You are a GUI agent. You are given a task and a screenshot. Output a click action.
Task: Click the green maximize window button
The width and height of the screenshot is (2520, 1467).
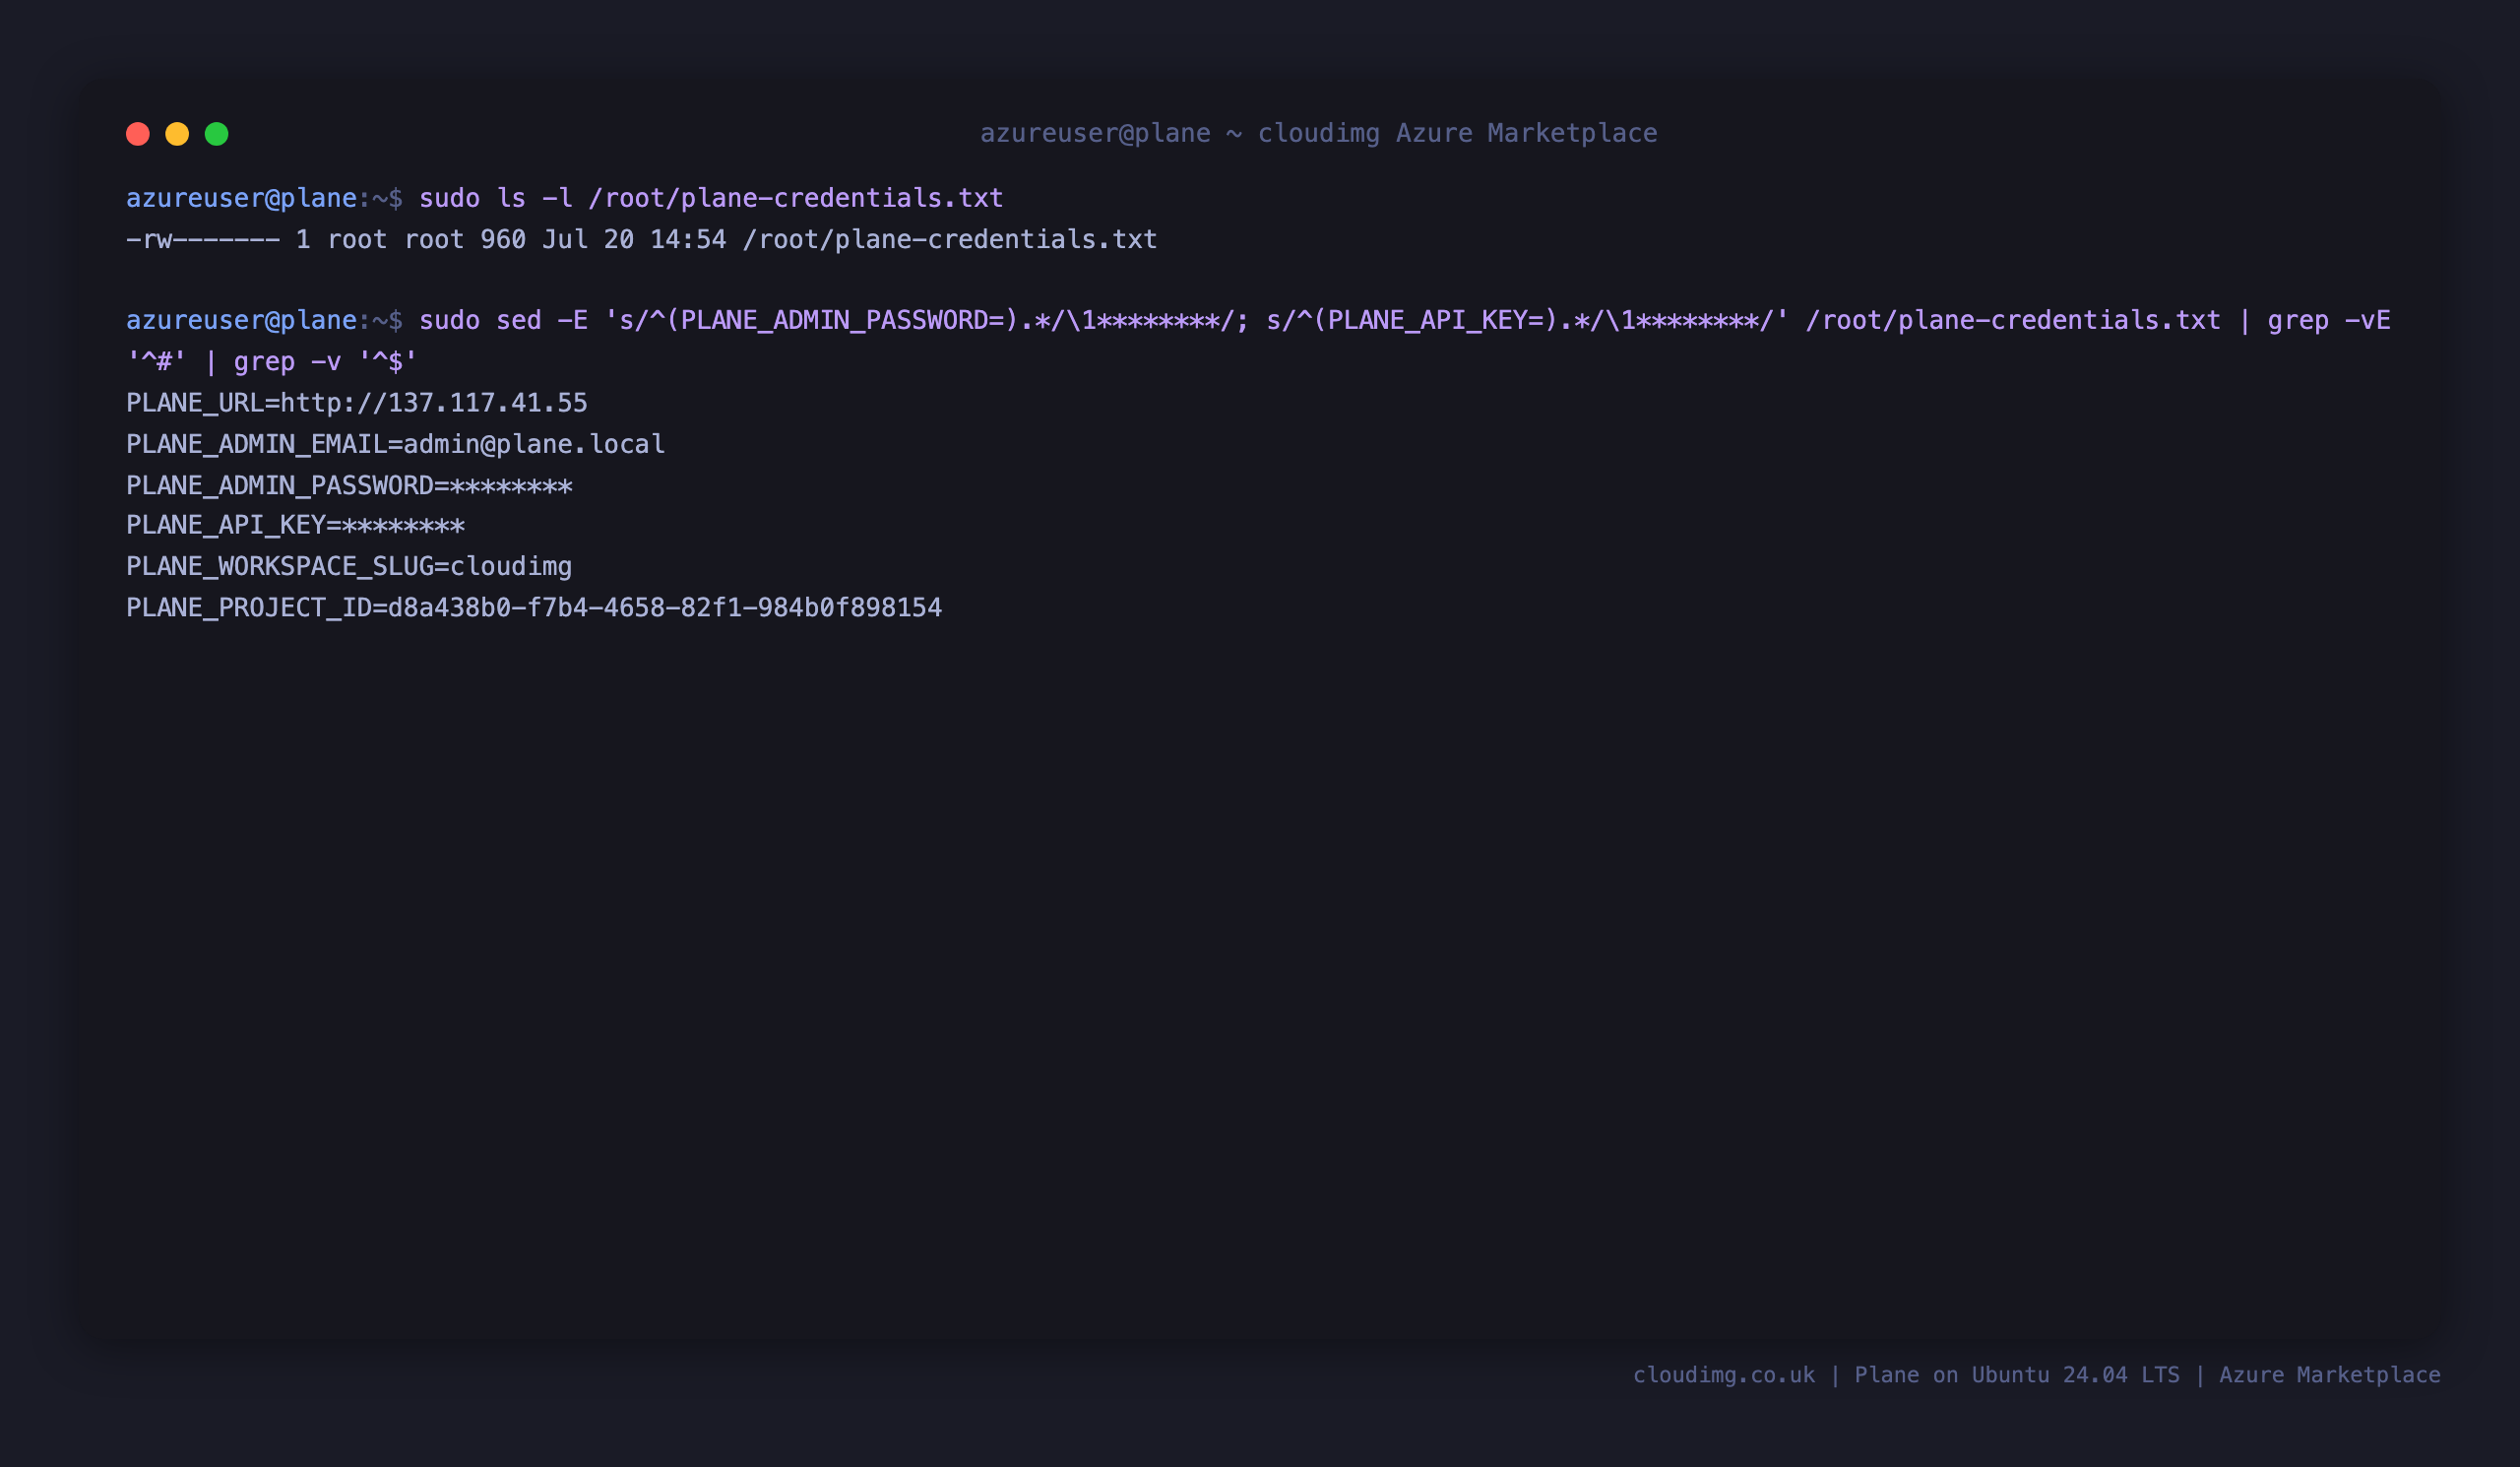click(x=217, y=134)
